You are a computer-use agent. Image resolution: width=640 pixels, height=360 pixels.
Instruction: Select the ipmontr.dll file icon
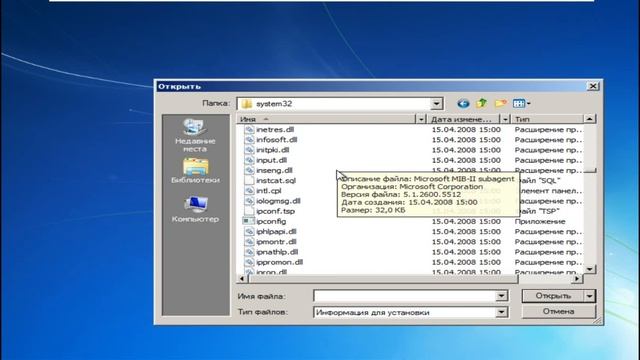249,242
